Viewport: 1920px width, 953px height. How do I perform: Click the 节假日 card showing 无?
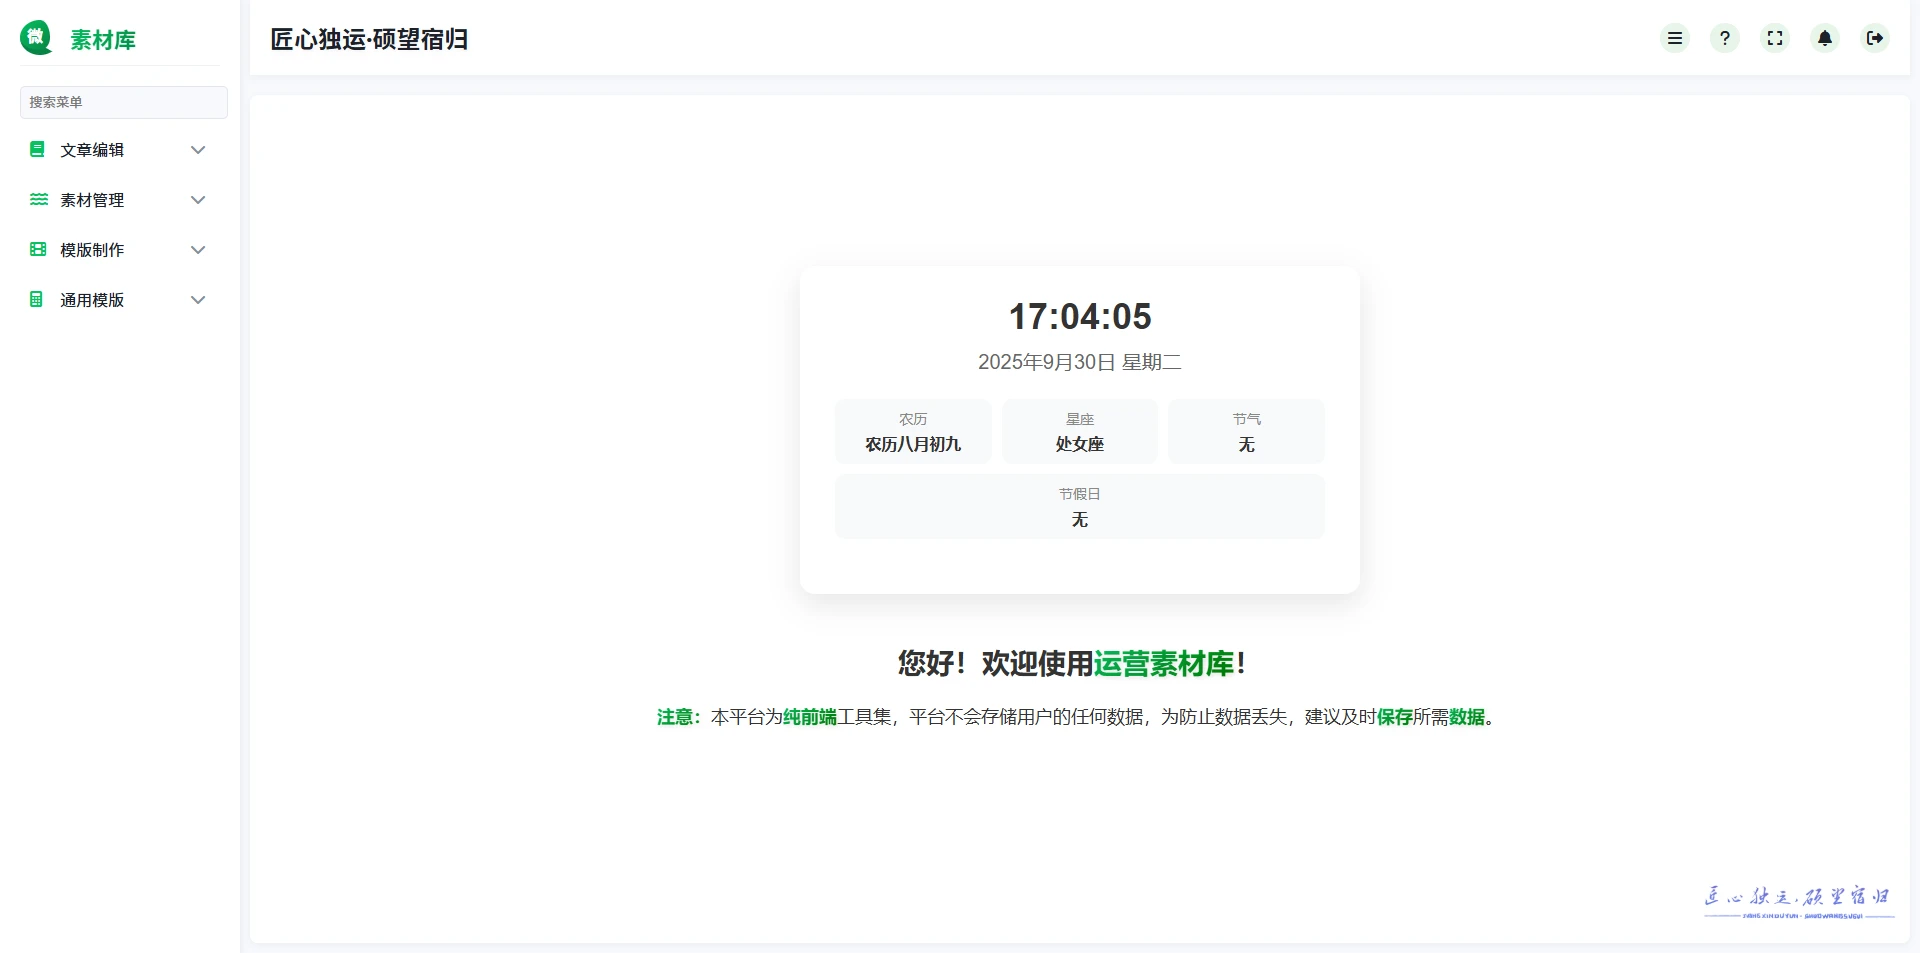pos(1079,506)
